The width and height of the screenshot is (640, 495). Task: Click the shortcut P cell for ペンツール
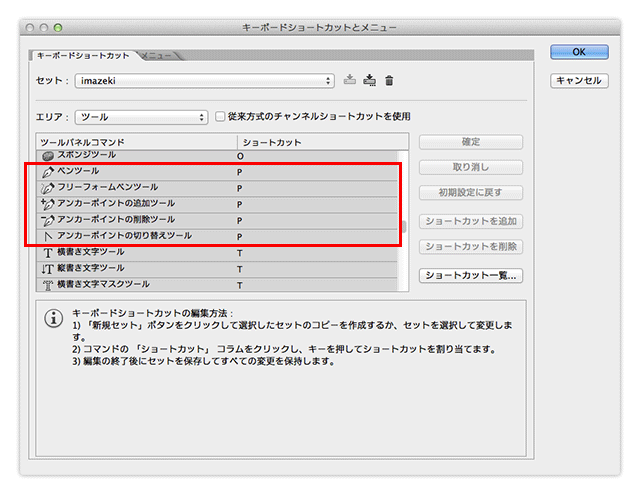point(240,172)
